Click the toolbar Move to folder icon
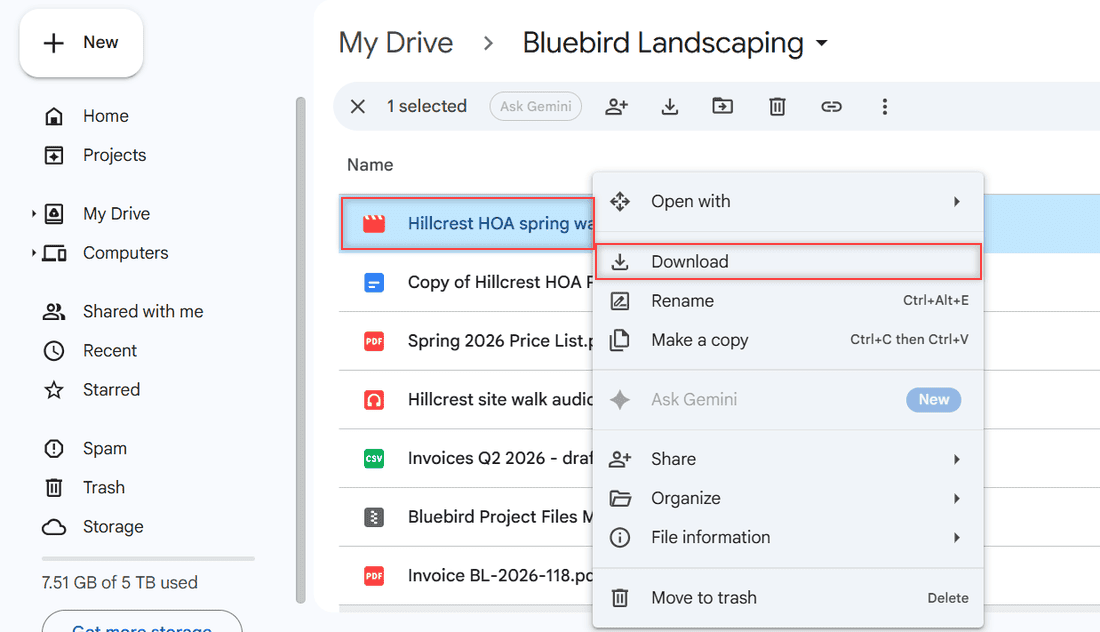This screenshot has width=1100, height=632. coord(723,107)
